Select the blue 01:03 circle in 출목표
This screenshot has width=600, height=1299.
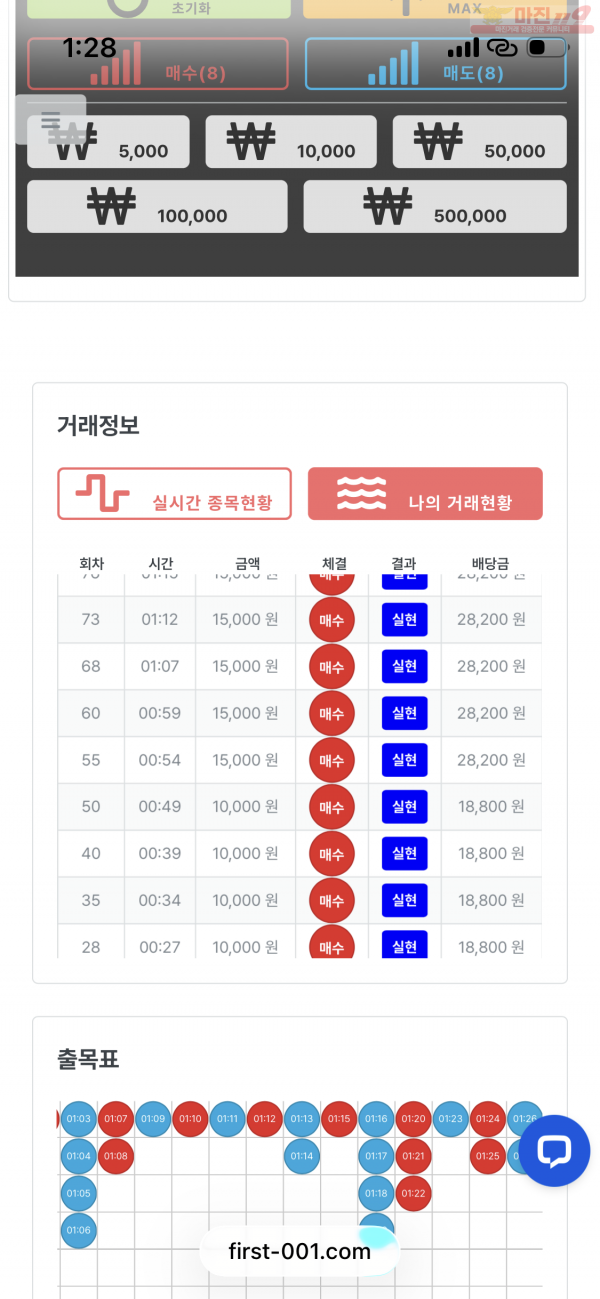(78, 1119)
